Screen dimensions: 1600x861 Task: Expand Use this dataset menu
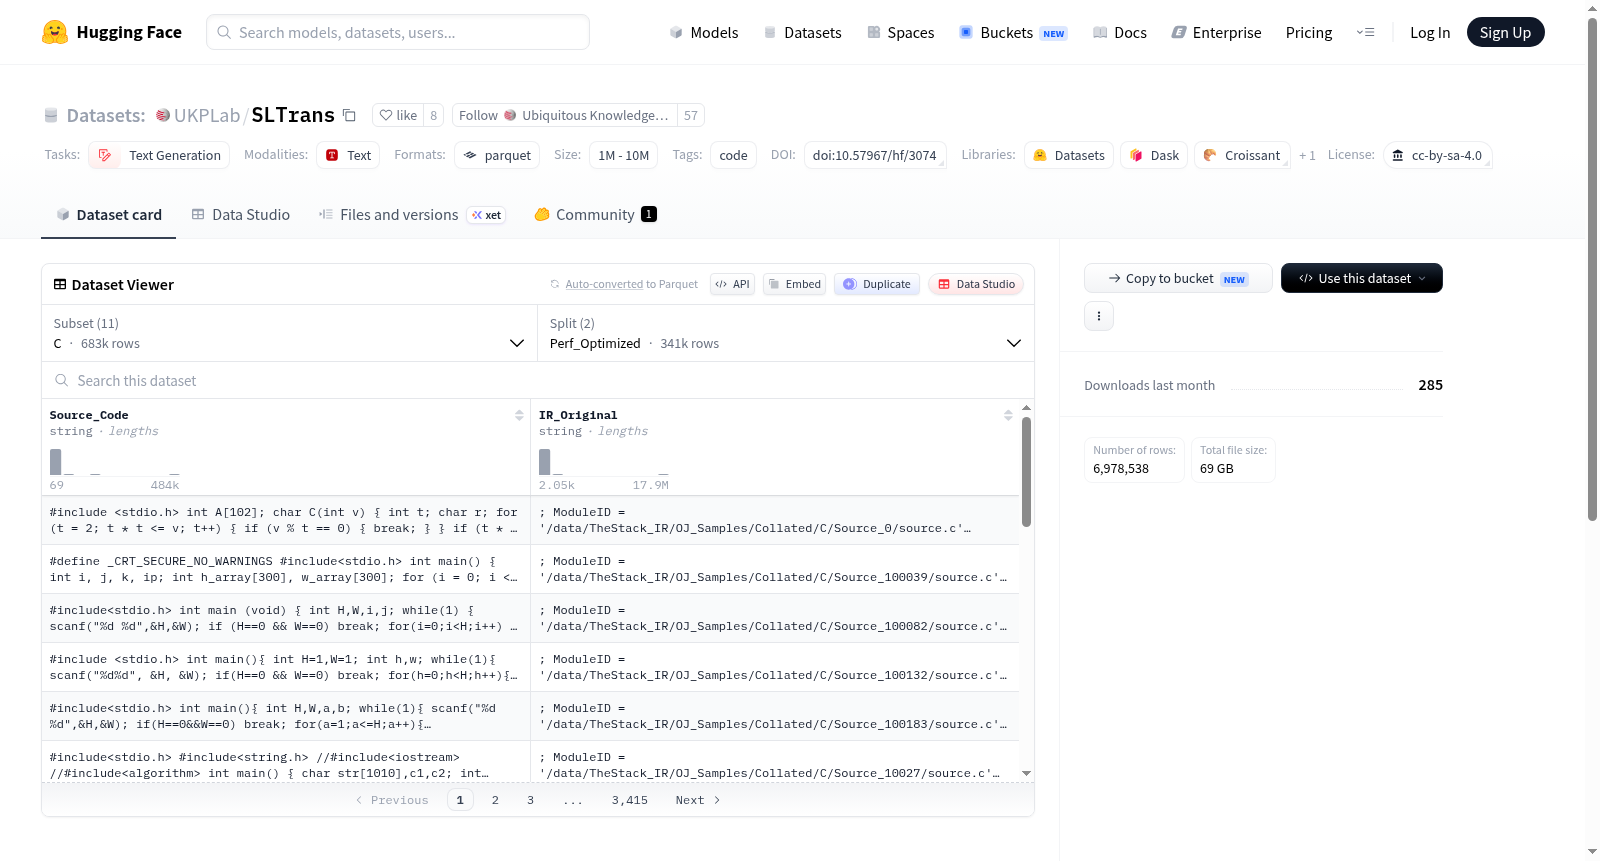point(1361,278)
